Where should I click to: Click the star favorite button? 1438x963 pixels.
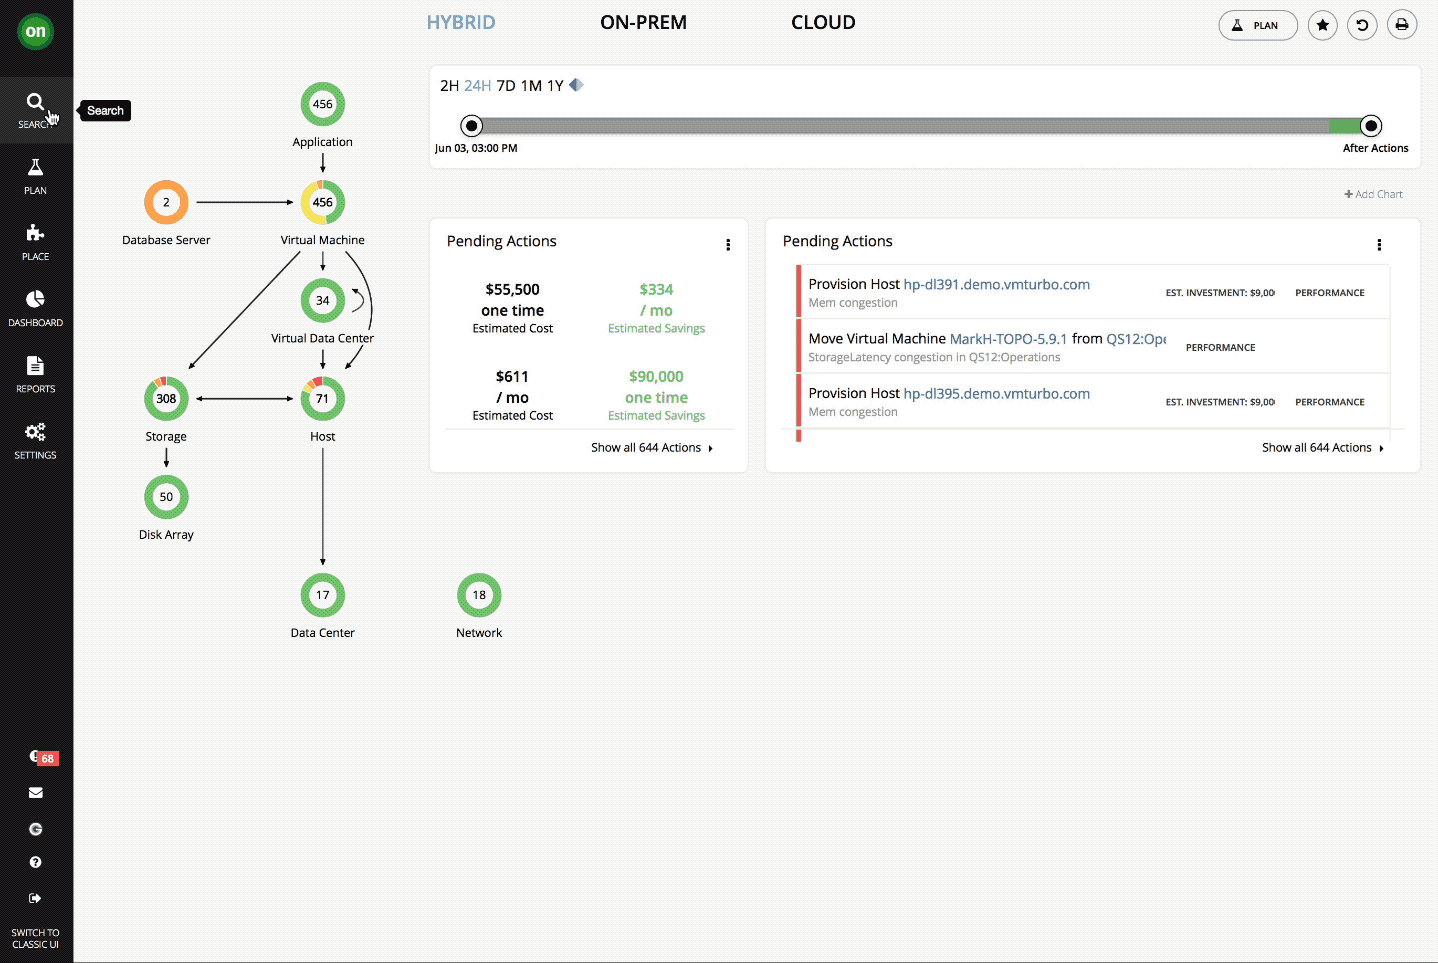pos(1322,25)
